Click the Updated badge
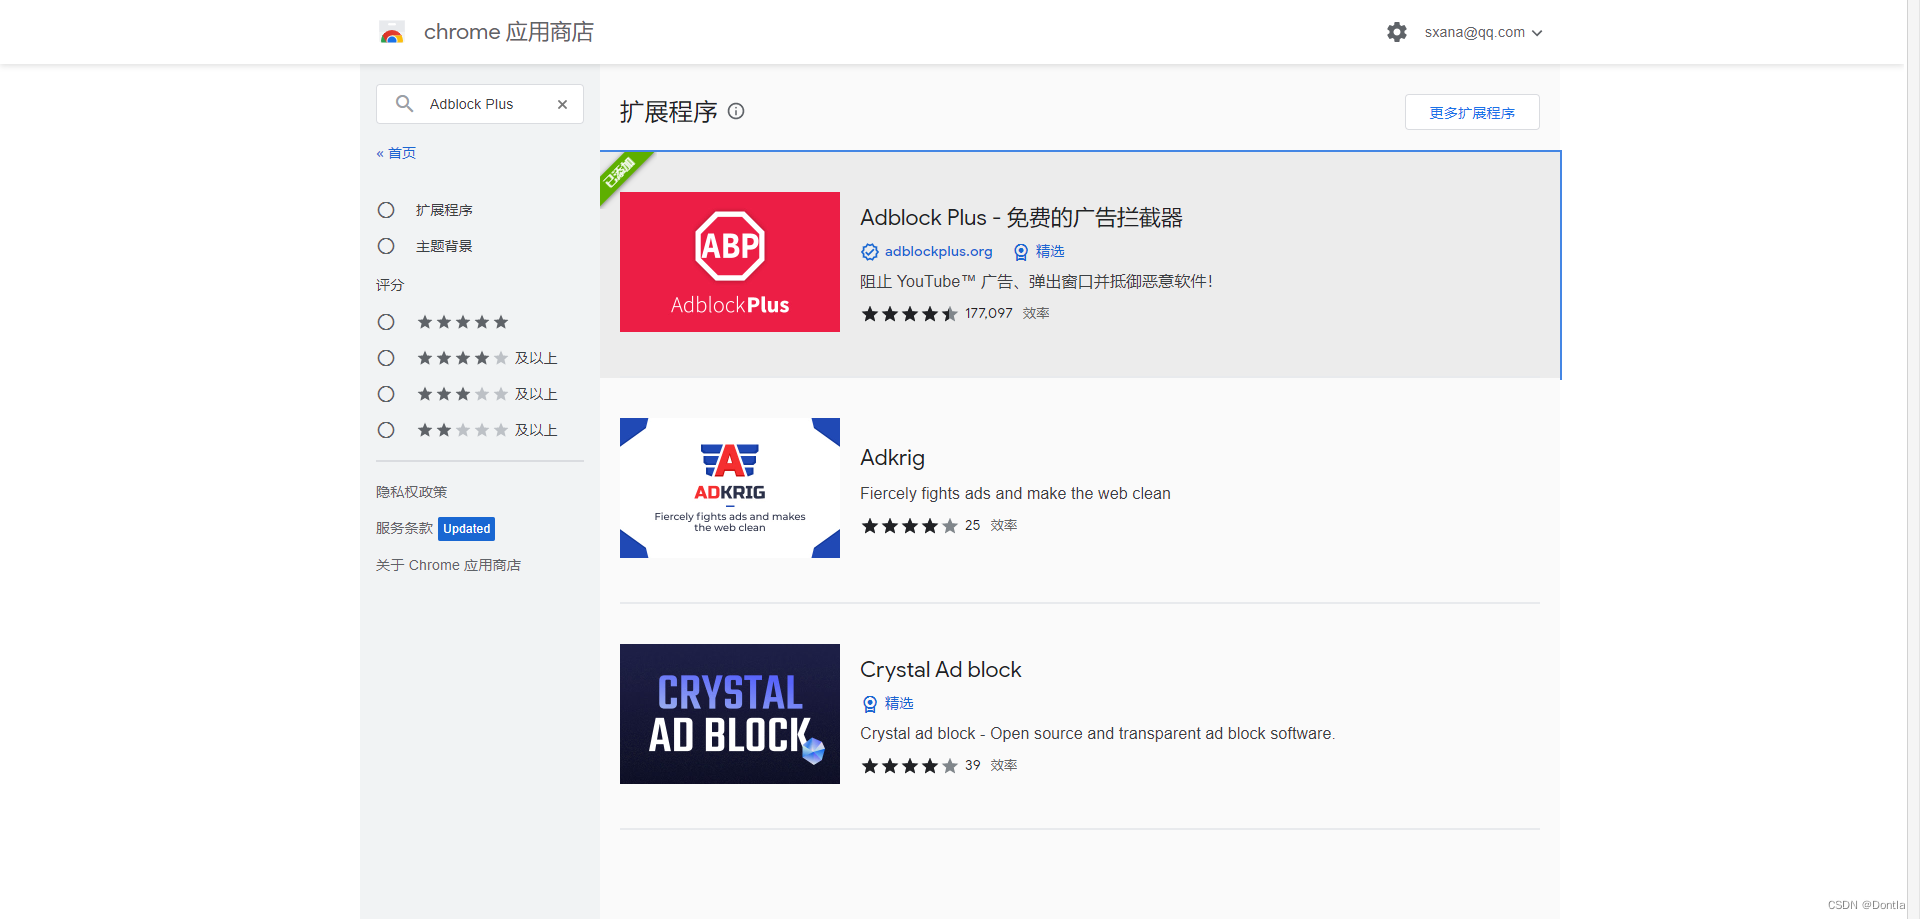The height and width of the screenshot is (919, 1920). [467, 529]
